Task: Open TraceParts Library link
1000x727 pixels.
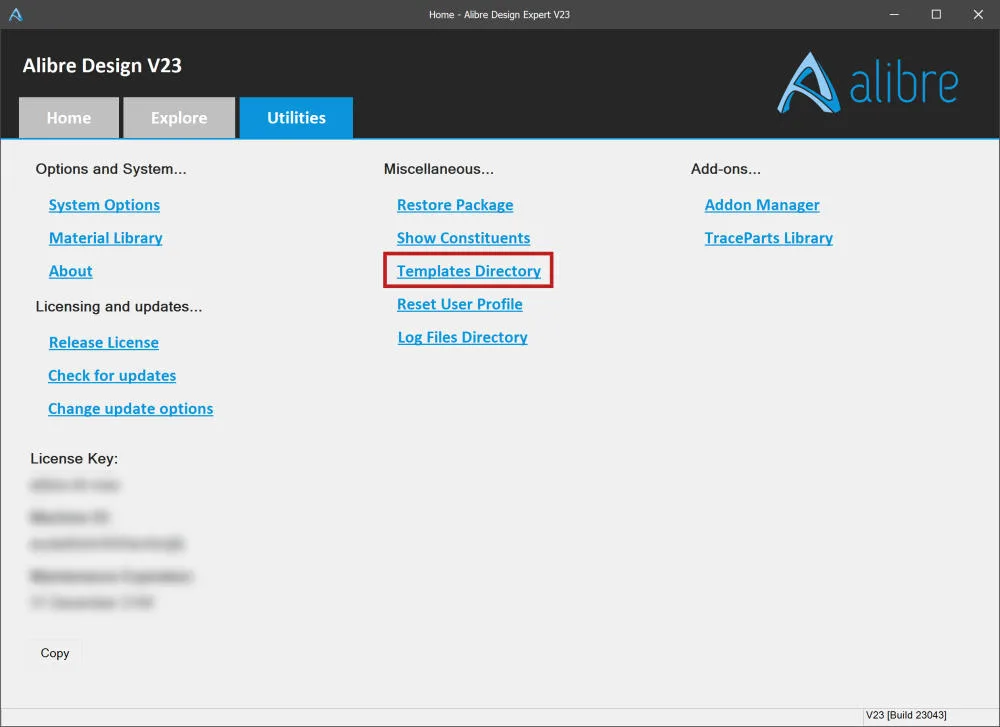Action: pos(768,238)
